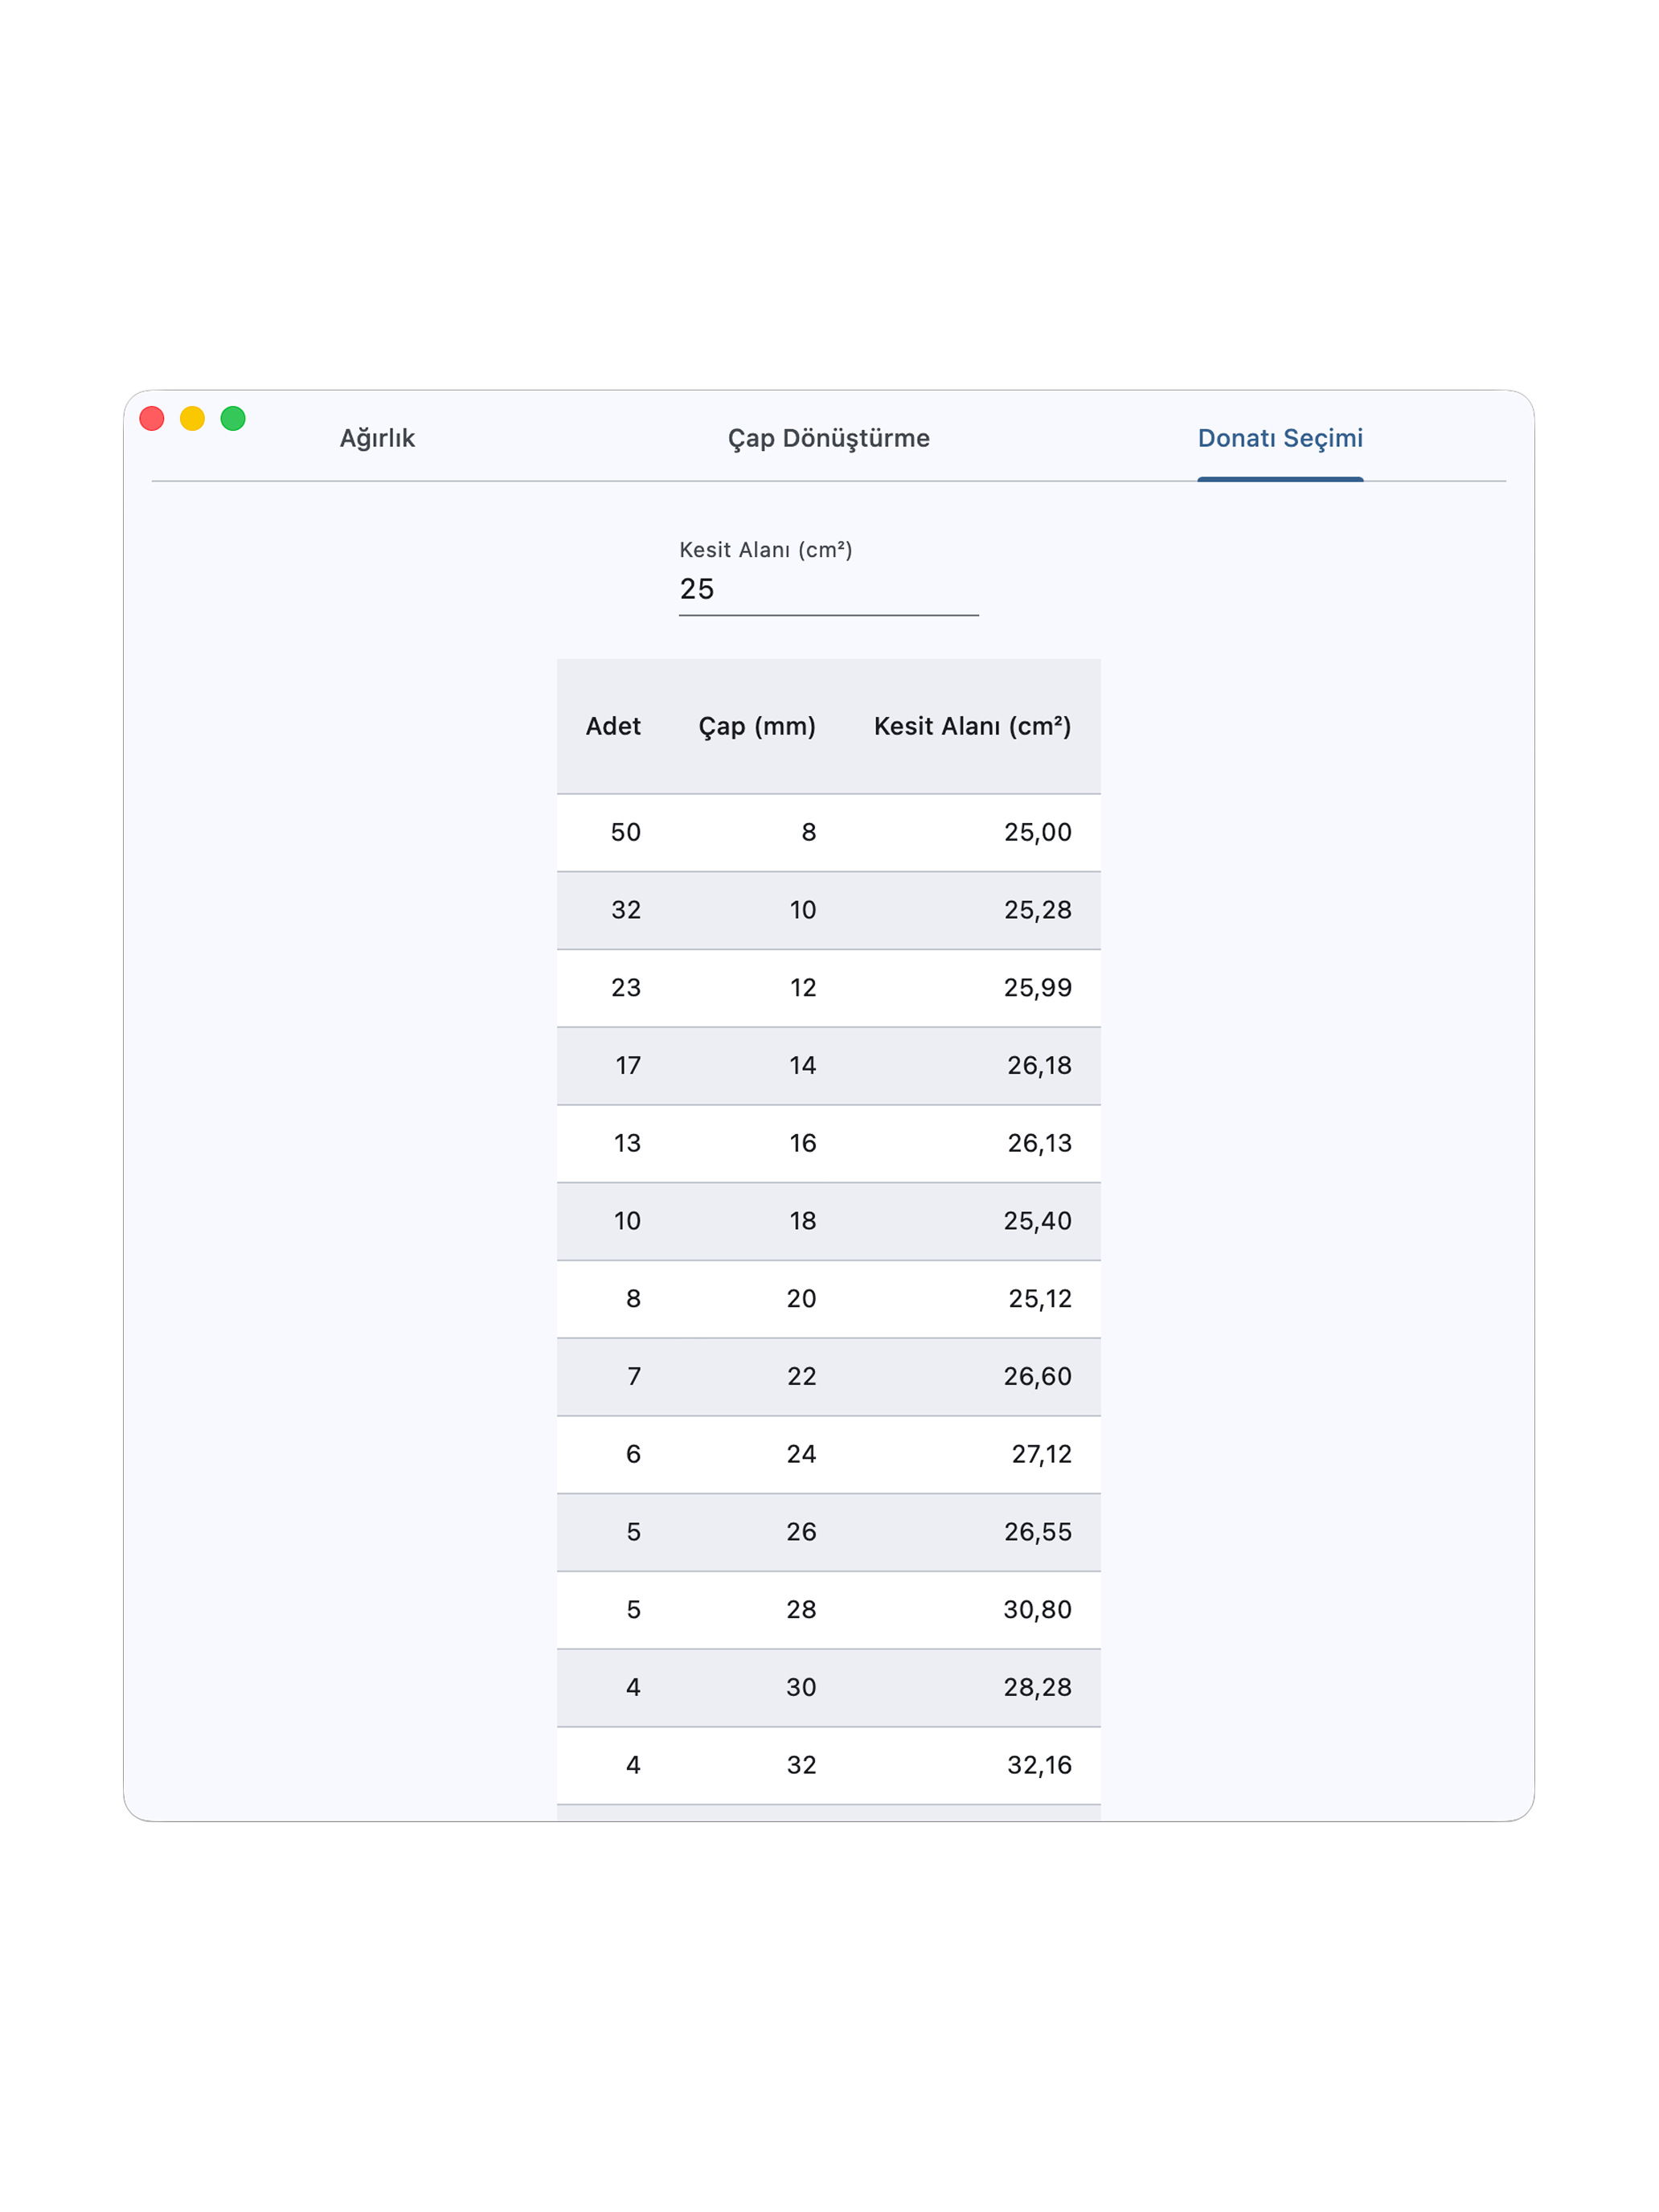
Task: Select the row with area 27,12
Action: (829, 1454)
